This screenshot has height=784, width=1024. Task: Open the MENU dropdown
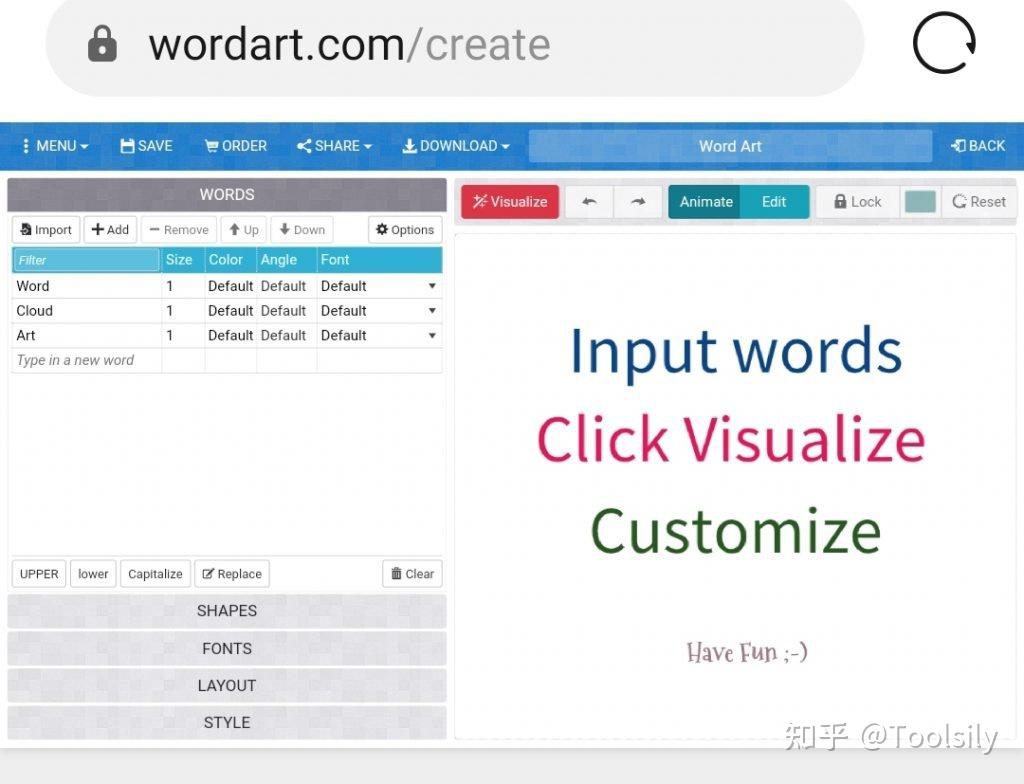tap(55, 146)
